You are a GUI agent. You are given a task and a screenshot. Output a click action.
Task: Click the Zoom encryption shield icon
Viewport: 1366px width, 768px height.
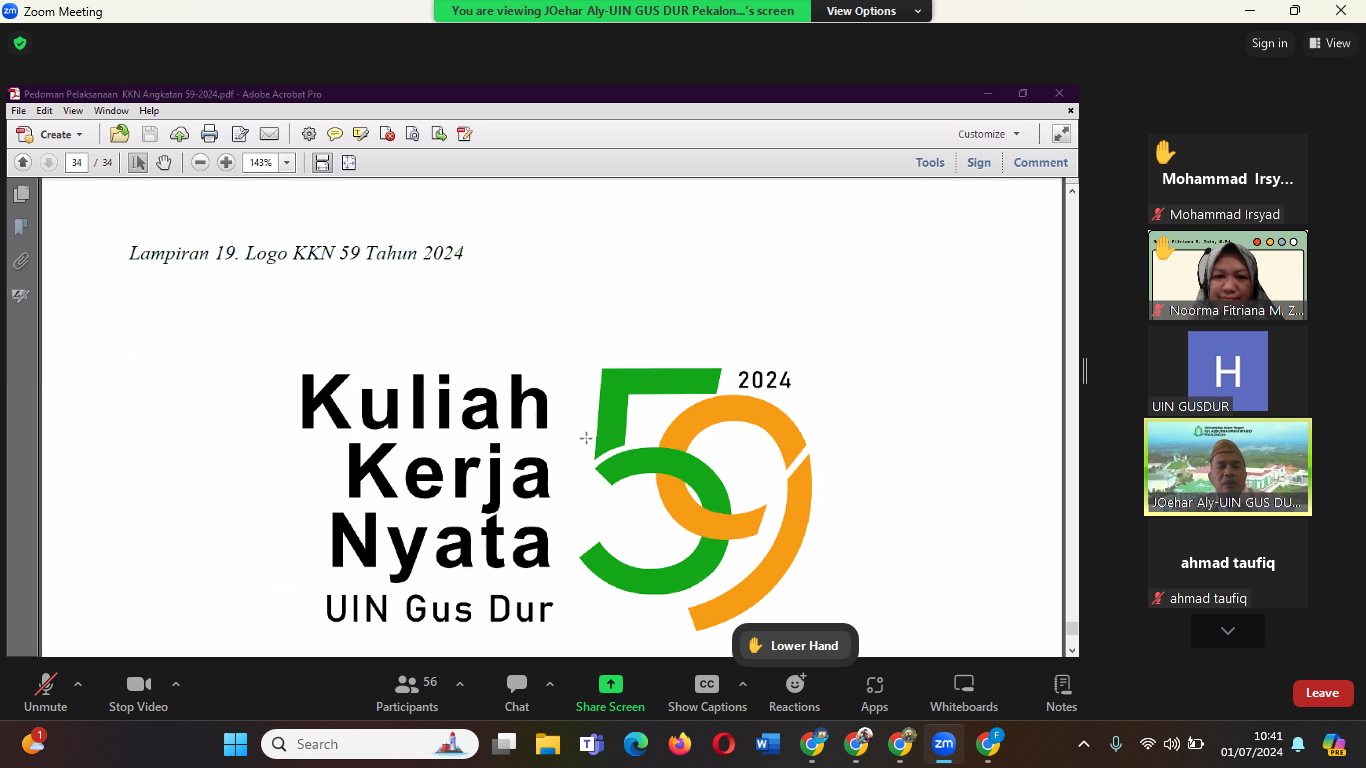(x=19, y=43)
